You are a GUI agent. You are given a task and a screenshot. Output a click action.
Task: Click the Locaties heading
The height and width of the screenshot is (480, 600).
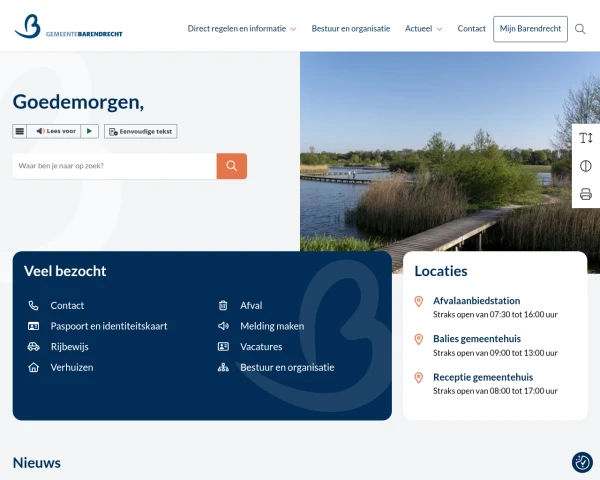pos(441,271)
